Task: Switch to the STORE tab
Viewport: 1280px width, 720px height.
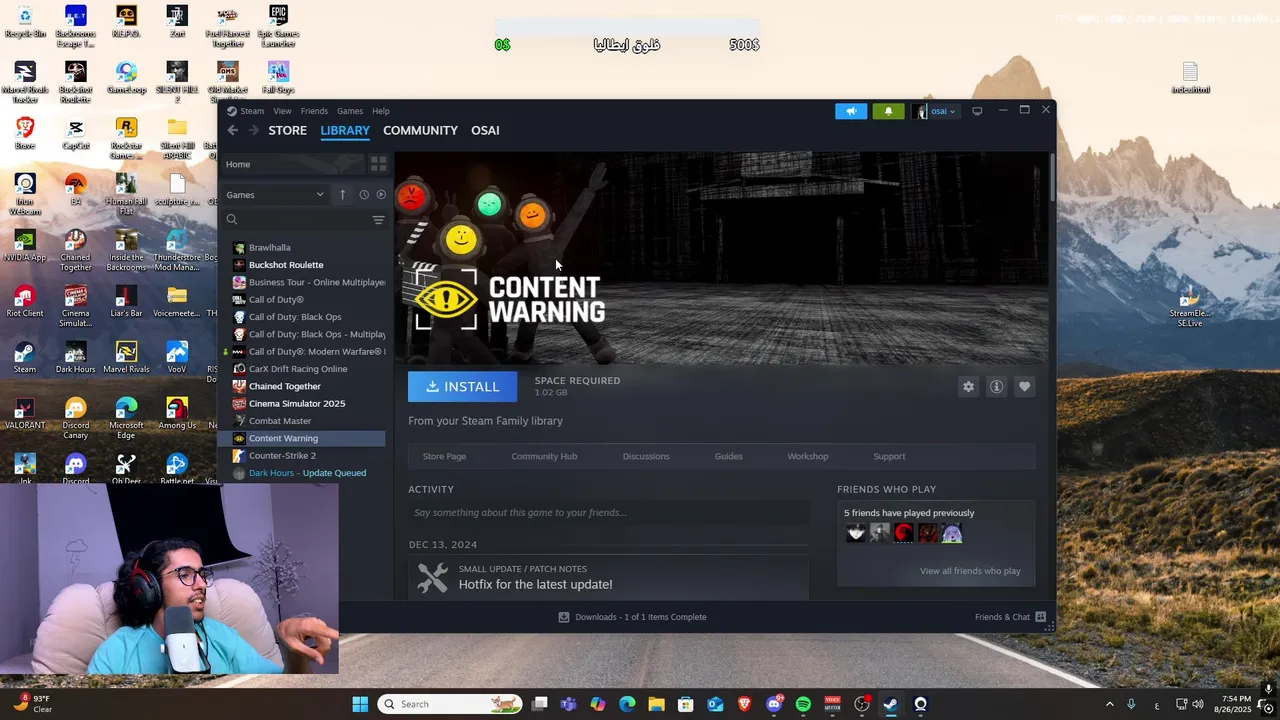Action: [x=287, y=130]
